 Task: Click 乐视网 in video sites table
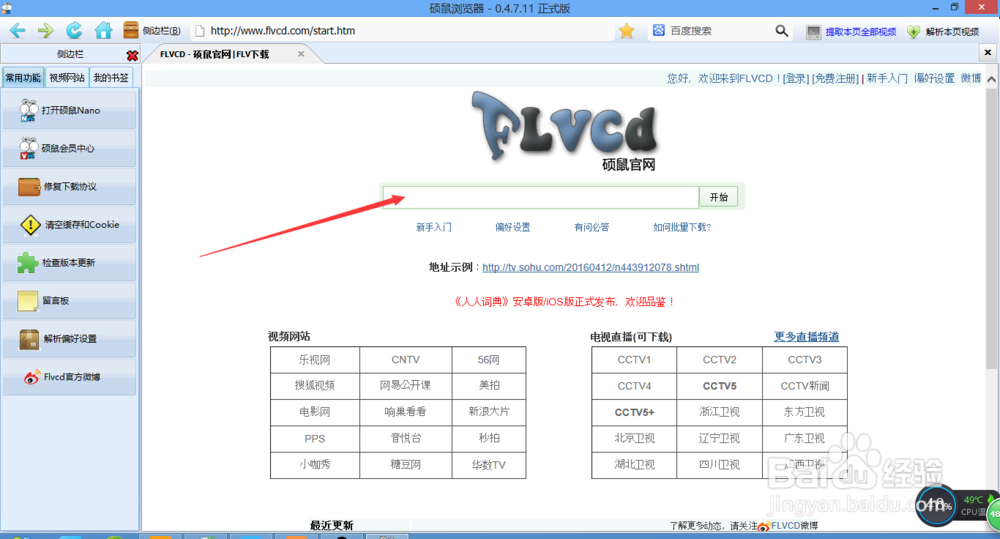point(315,360)
